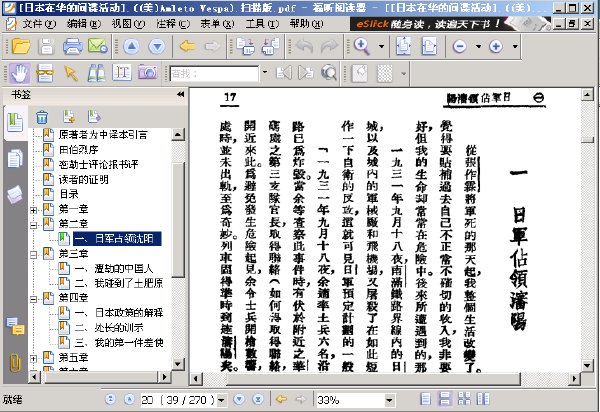The height and width of the screenshot is (412, 600).
Task: Select the 读者的证明 bookmark
Action: point(84,179)
